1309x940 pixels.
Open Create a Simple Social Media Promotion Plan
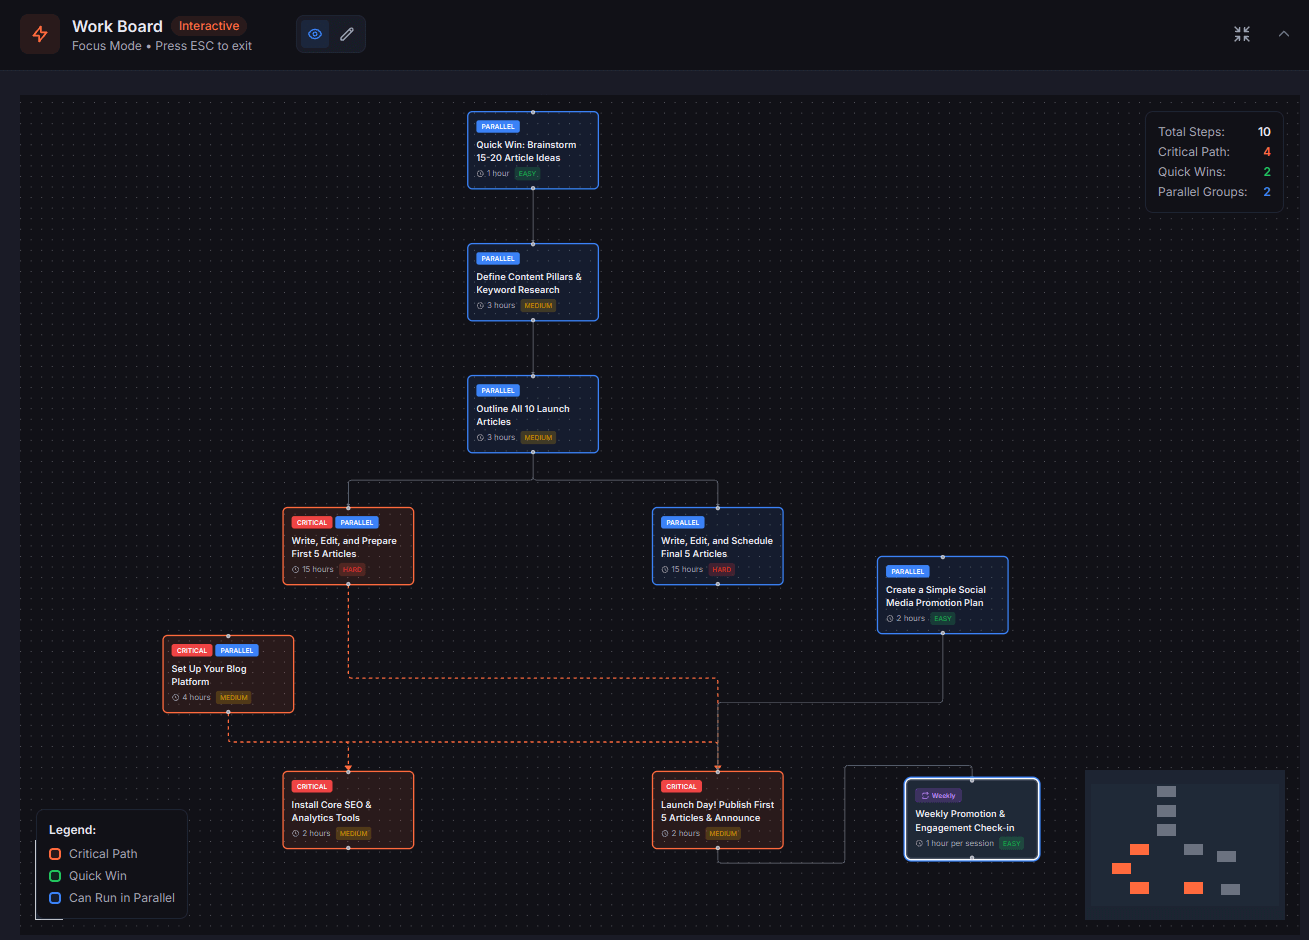tap(942, 596)
